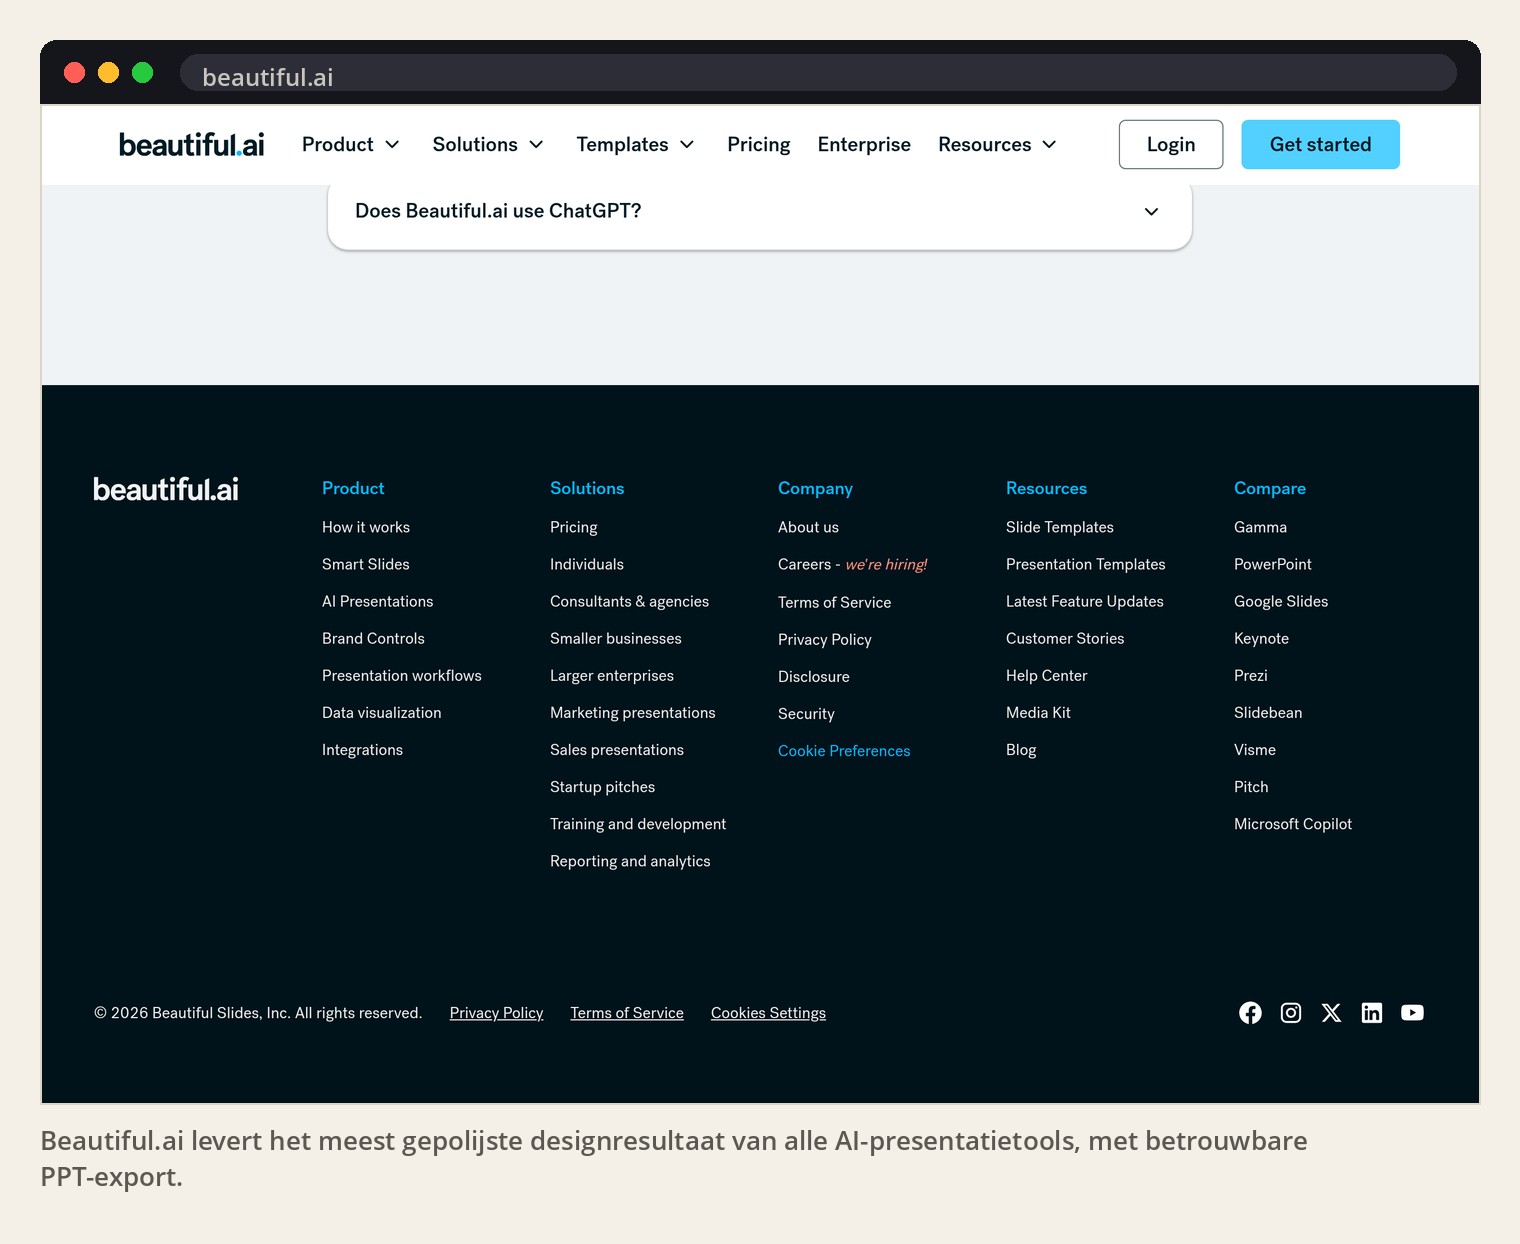The width and height of the screenshot is (1520, 1244).
Task: Open Sales presentations link
Action: coord(617,750)
